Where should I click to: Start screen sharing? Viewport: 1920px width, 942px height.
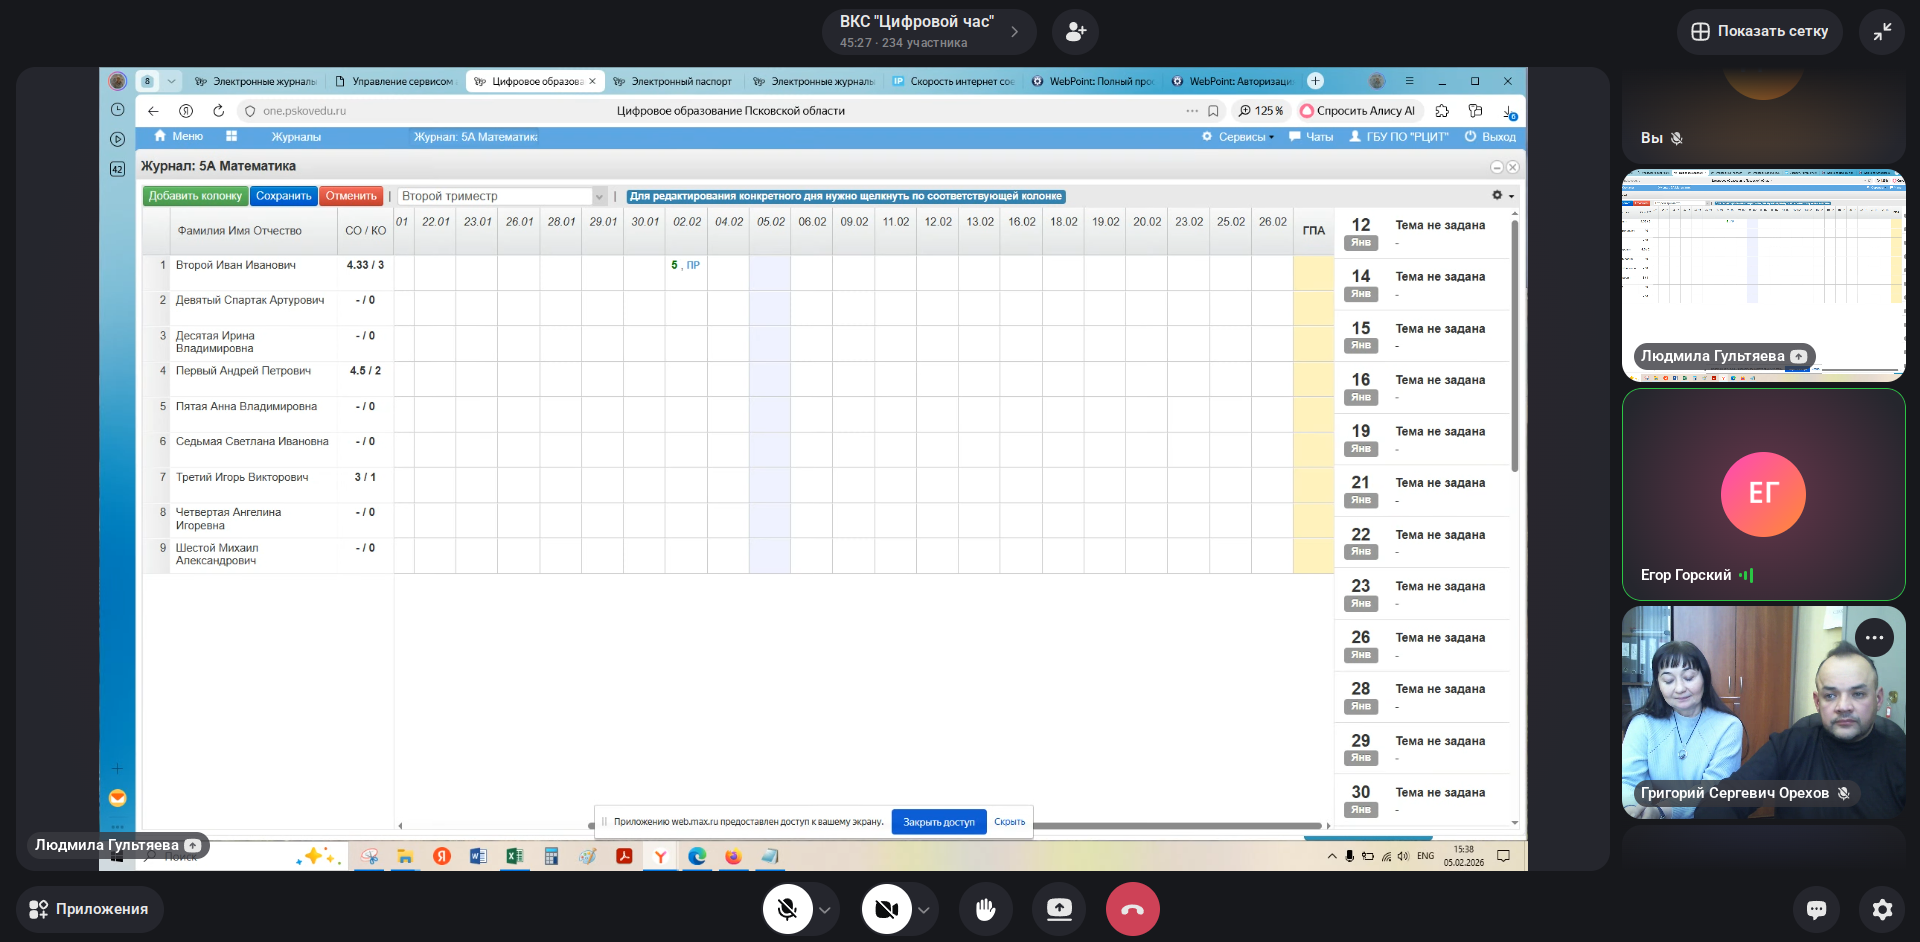click(x=1058, y=909)
